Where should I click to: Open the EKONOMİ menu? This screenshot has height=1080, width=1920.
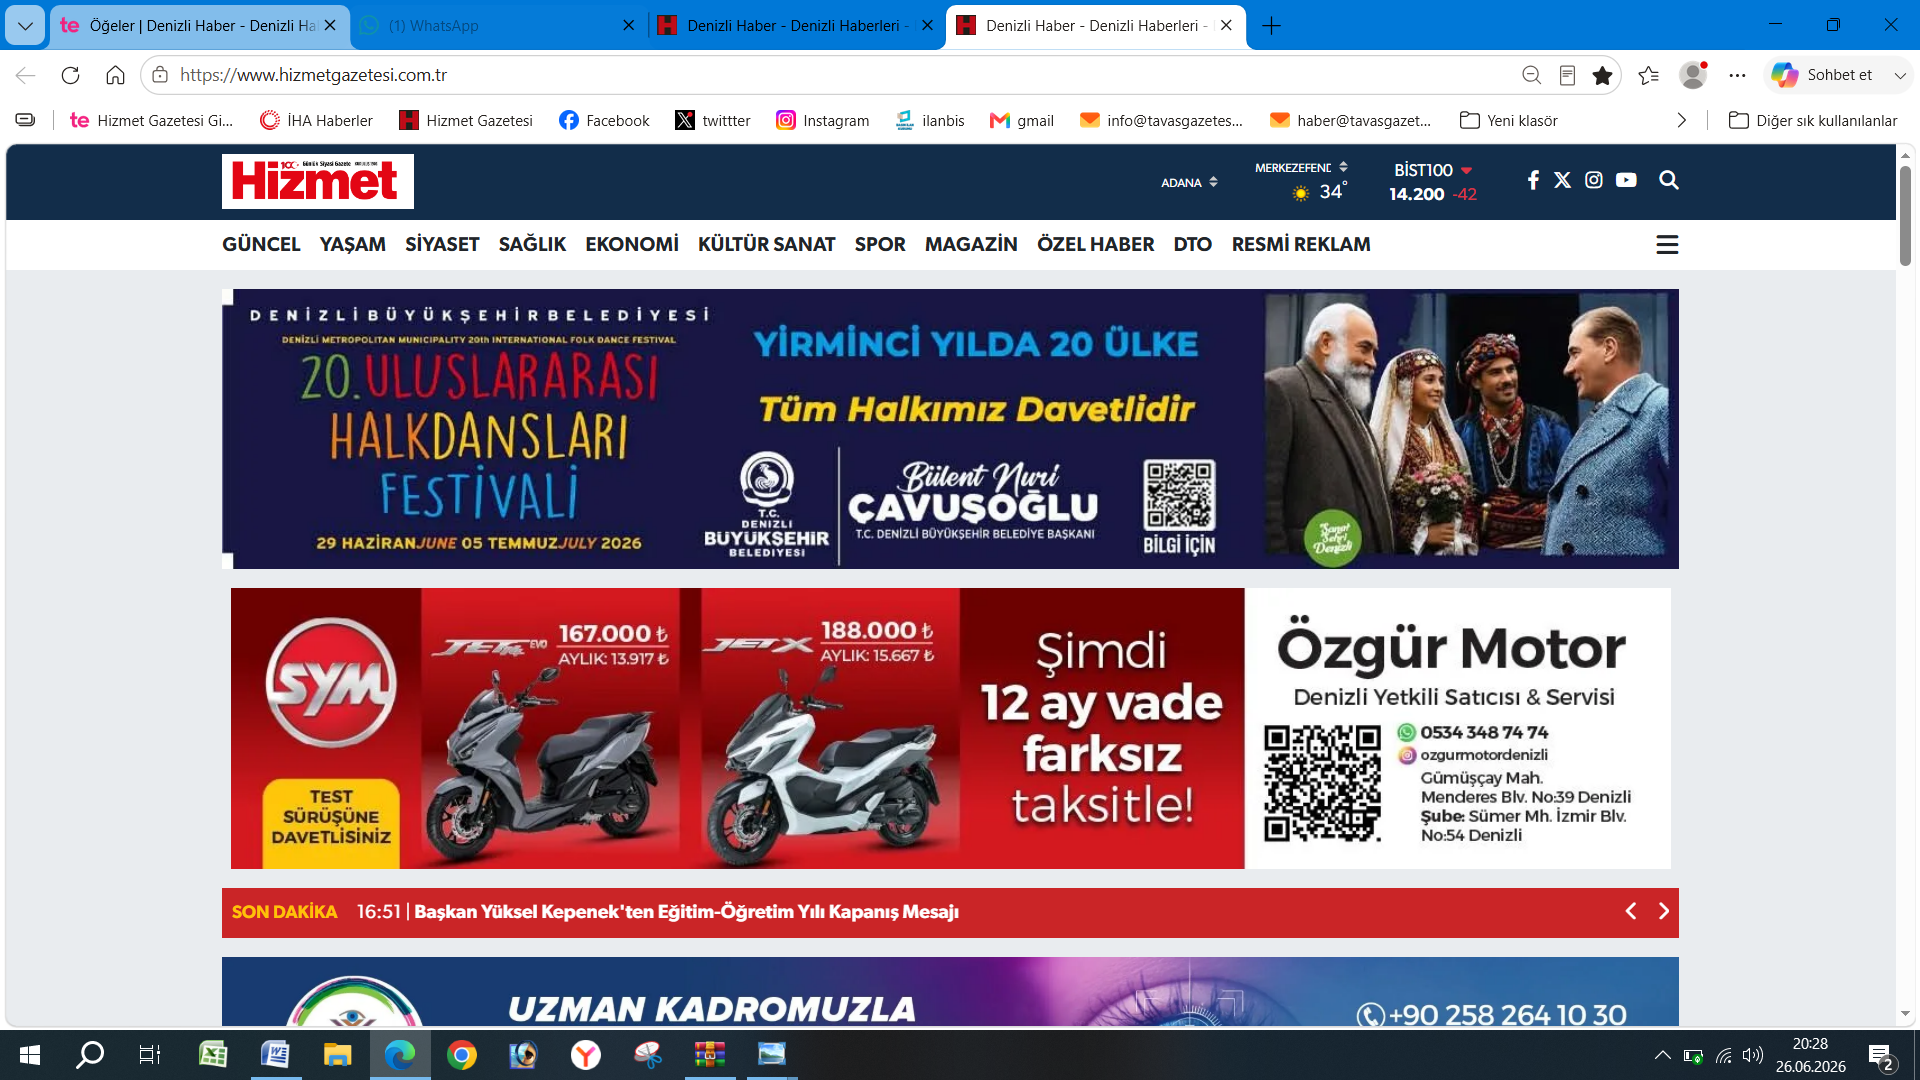[x=632, y=244]
